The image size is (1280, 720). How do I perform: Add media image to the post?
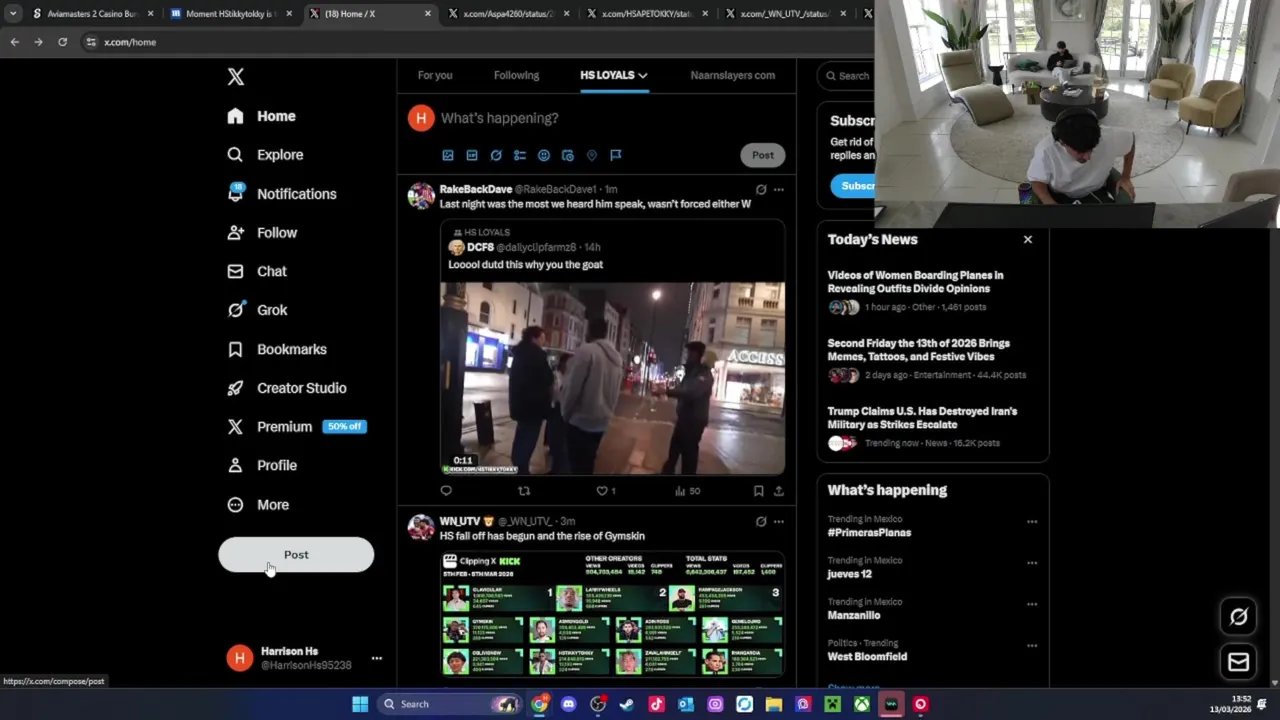coord(448,155)
